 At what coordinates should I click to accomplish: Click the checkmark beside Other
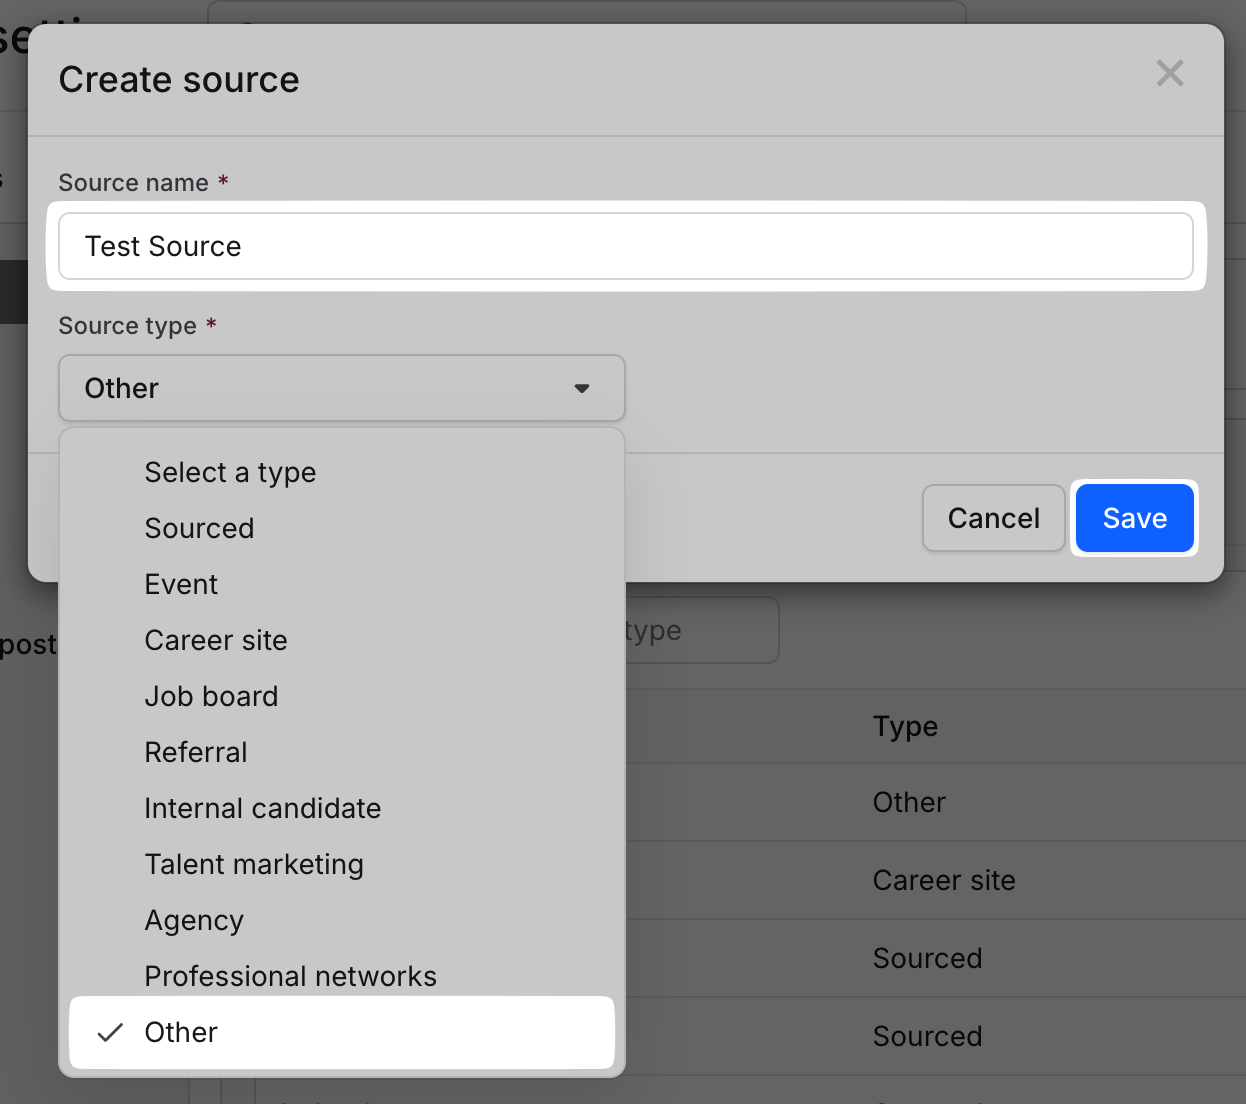[110, 1032]
